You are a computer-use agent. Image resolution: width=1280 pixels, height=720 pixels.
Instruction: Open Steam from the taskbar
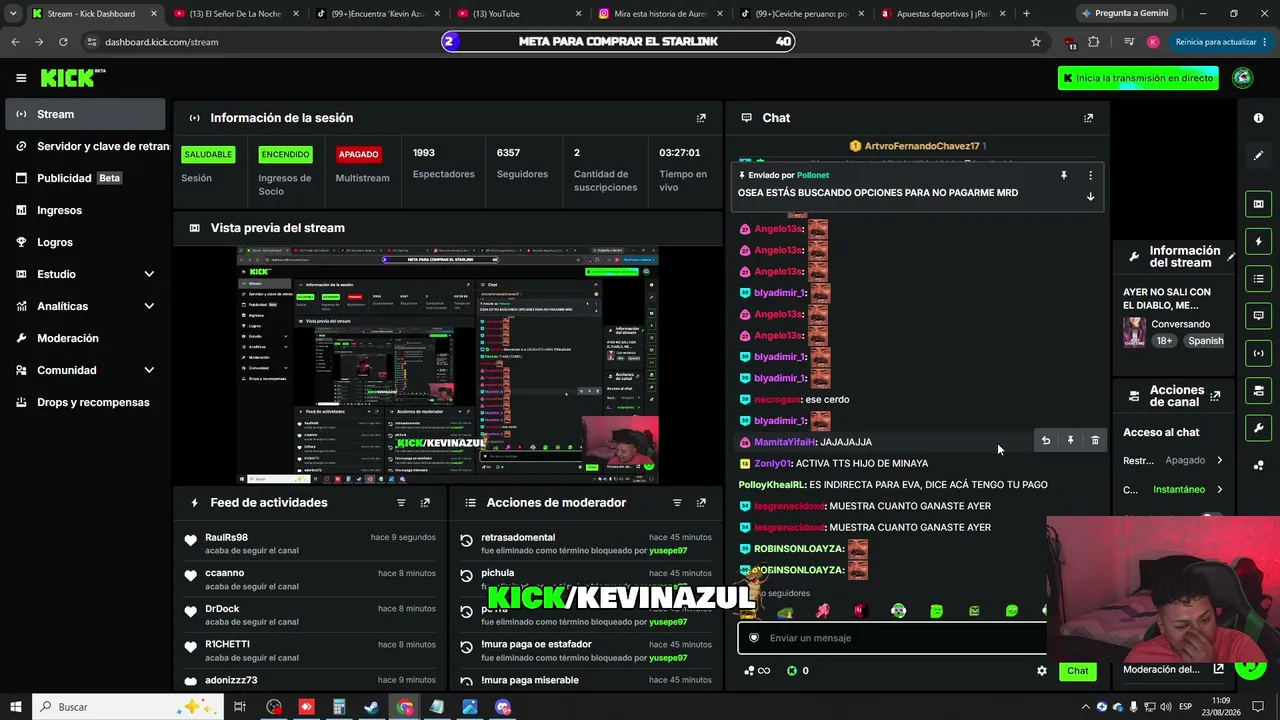click(x=371, y=707)
